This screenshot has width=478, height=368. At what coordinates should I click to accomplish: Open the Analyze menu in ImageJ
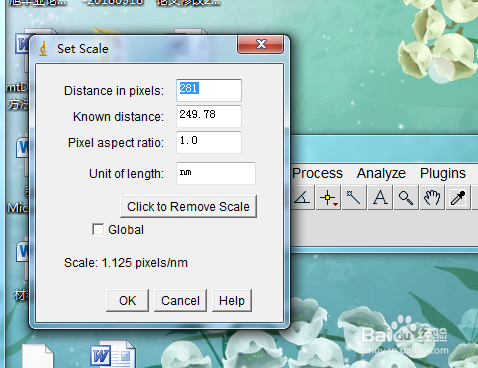(381, 173)
